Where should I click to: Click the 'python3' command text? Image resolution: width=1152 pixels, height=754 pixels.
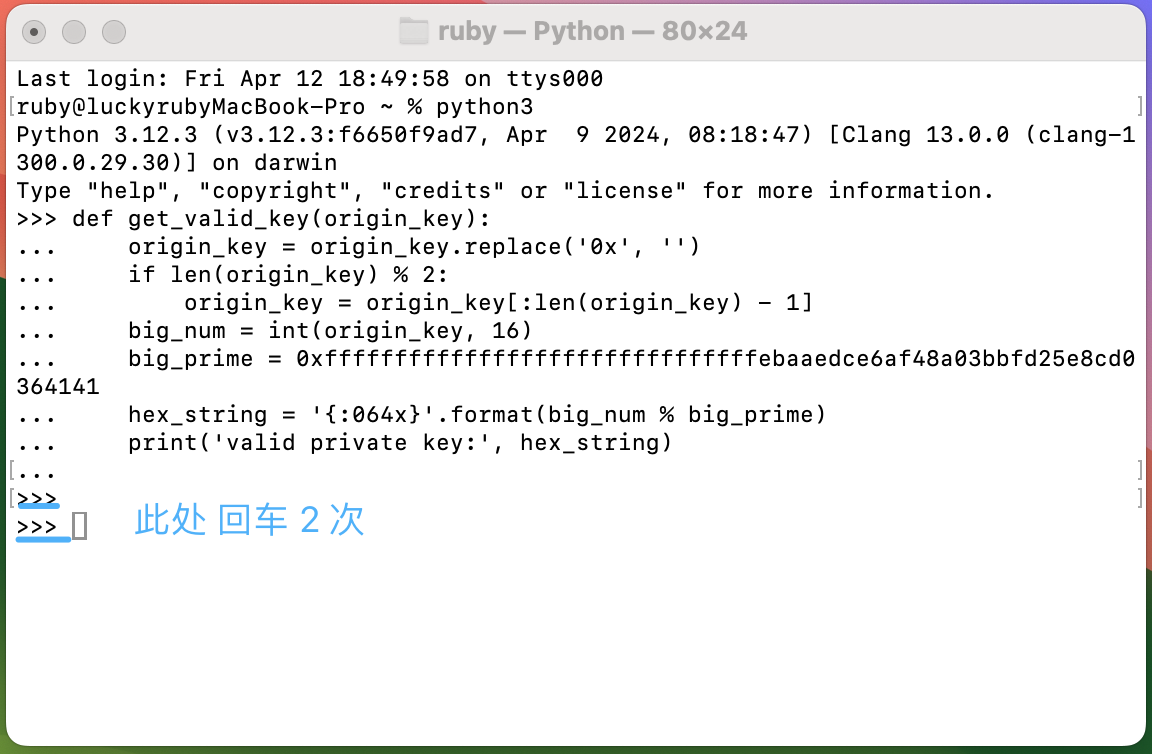click(x=484, y=106)
